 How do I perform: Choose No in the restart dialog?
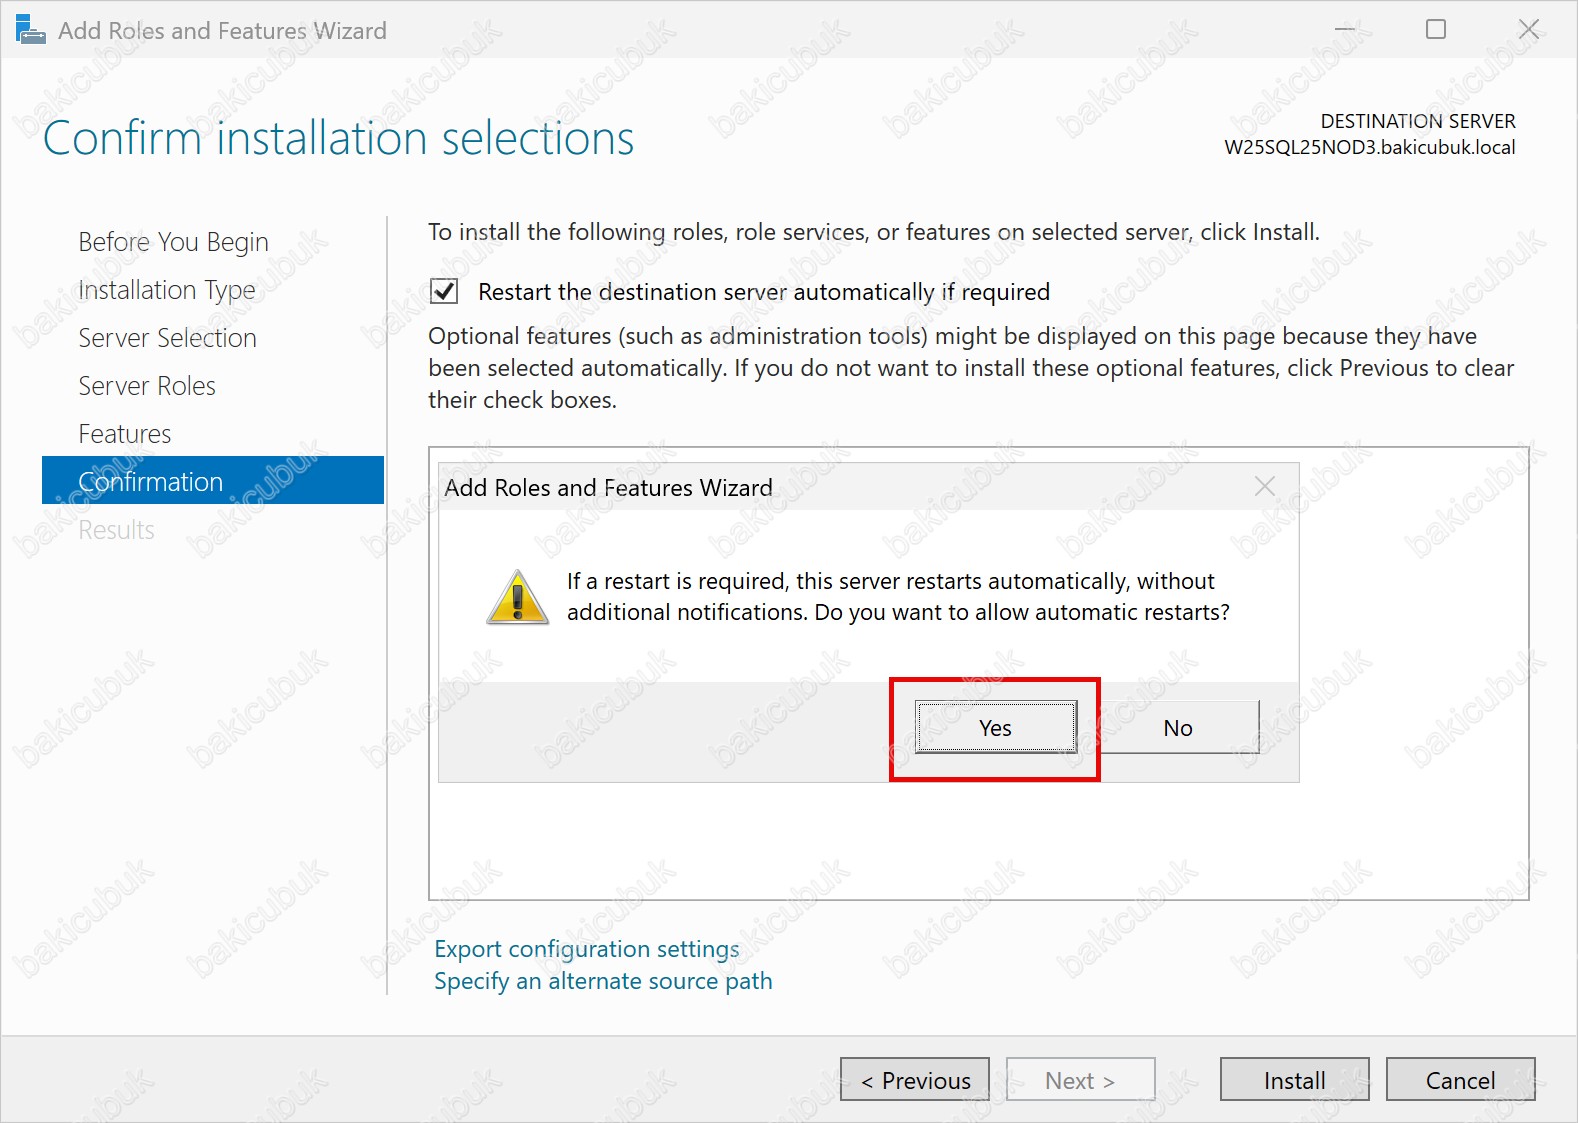1177,728
